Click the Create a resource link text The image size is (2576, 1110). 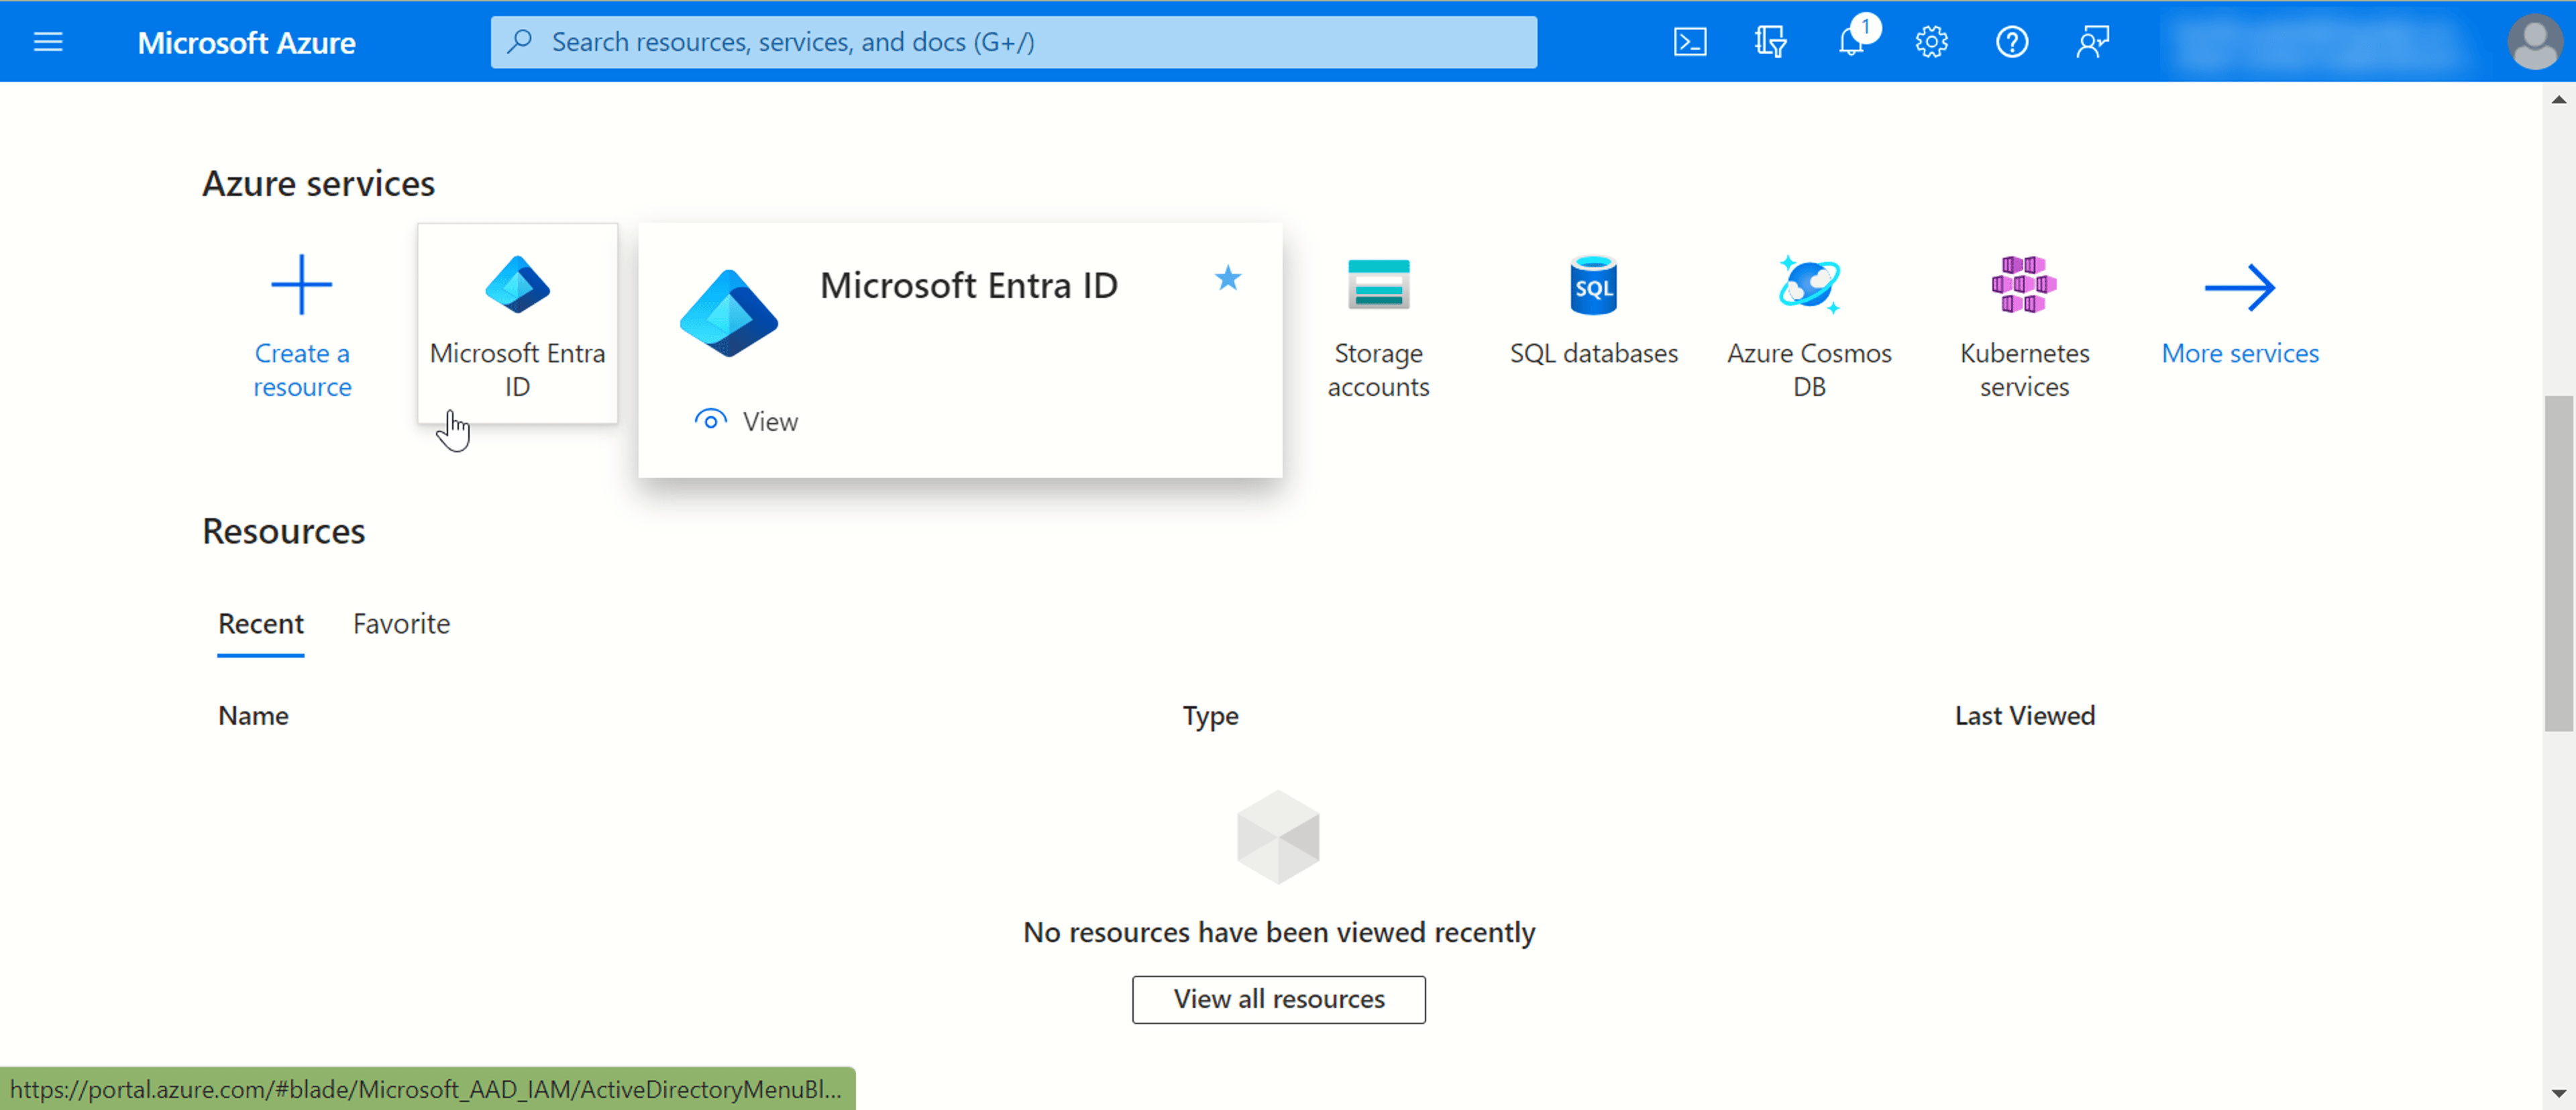coord(301,370)
